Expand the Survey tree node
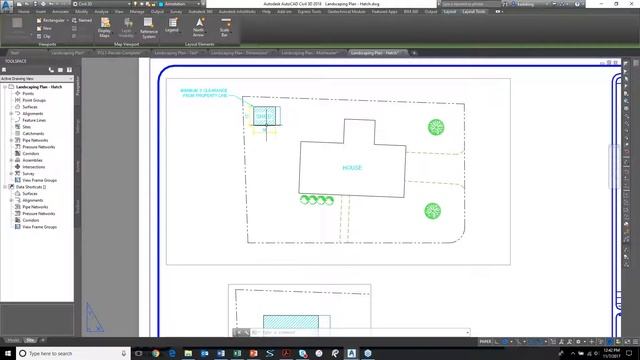 11,173
